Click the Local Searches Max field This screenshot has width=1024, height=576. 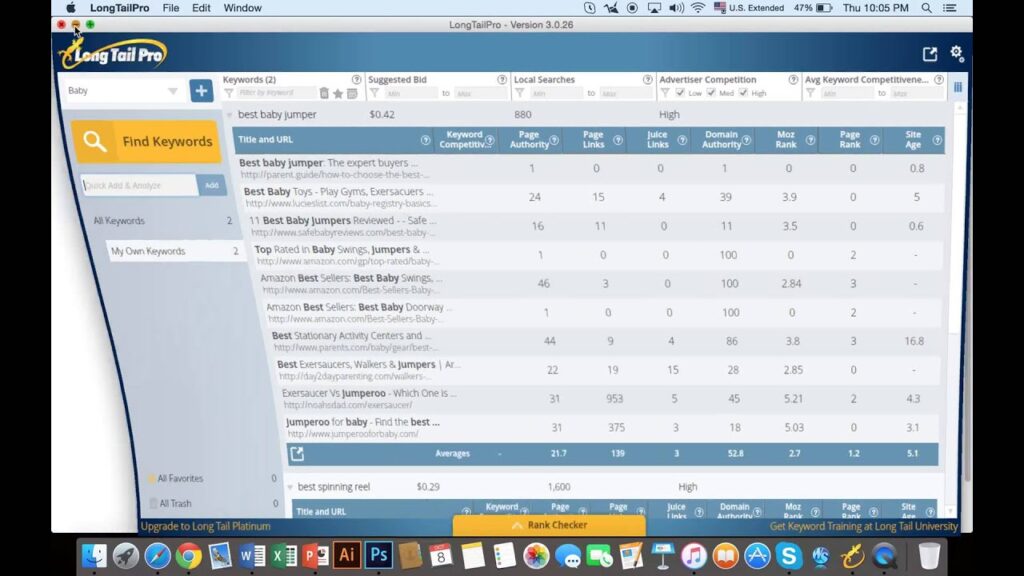625,93
